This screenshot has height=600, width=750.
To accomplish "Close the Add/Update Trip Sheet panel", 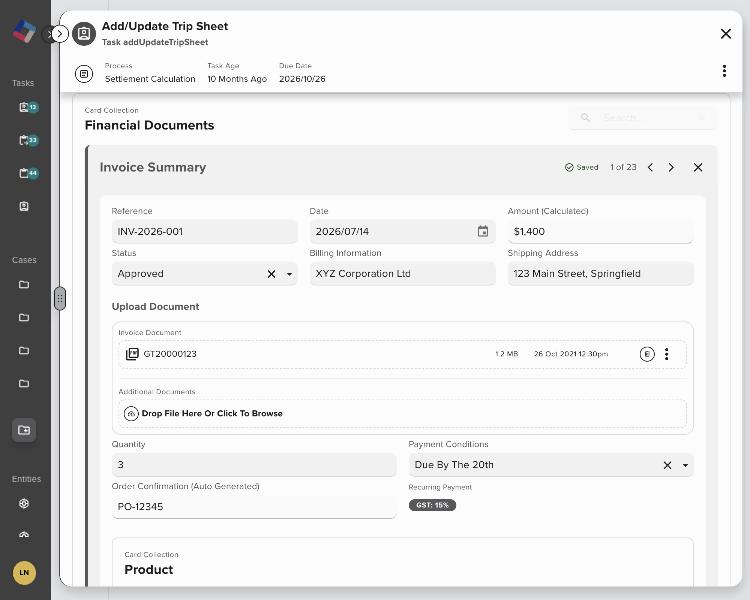I will pyautogui.click(x=726, y=34).
